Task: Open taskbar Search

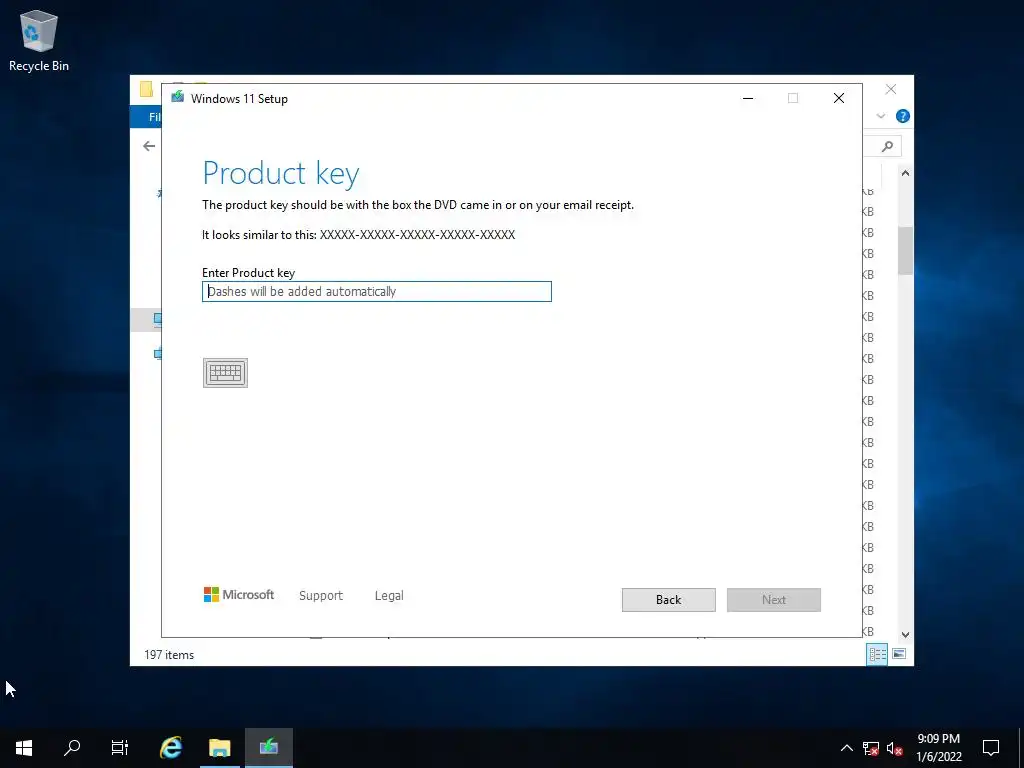Action: [x=72, y=748]
